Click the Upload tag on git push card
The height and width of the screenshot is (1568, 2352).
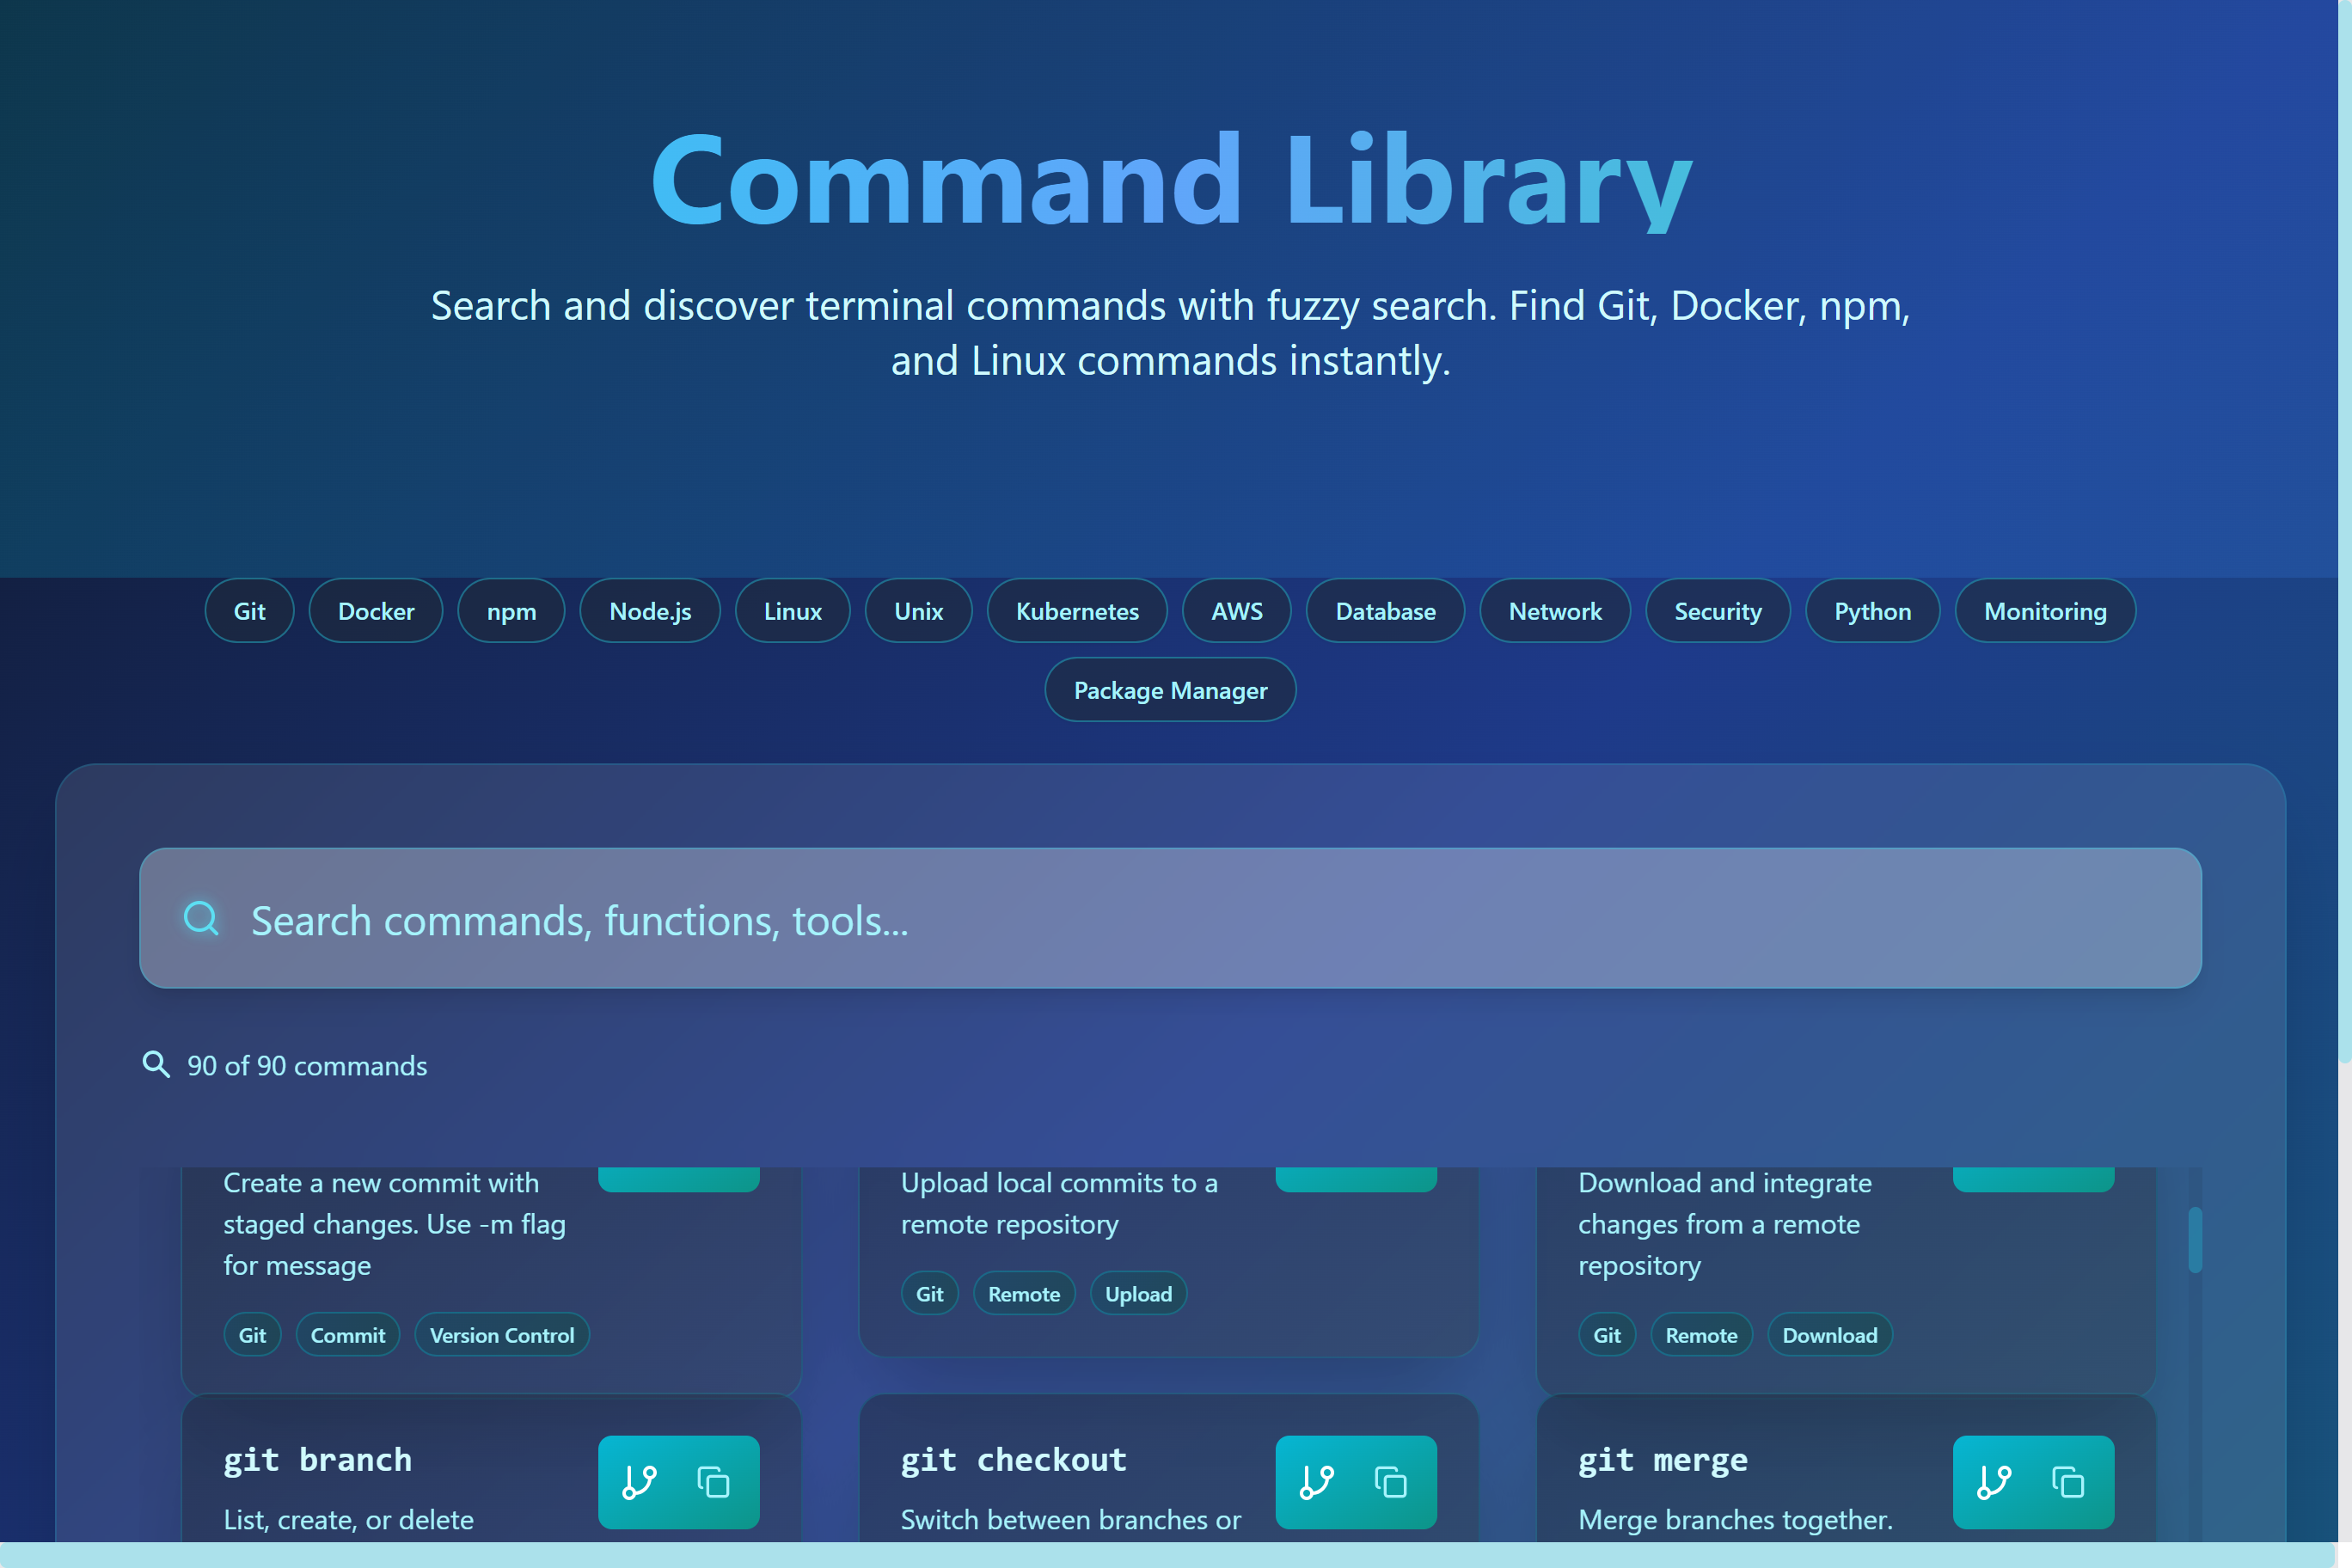(1138, 1293)
